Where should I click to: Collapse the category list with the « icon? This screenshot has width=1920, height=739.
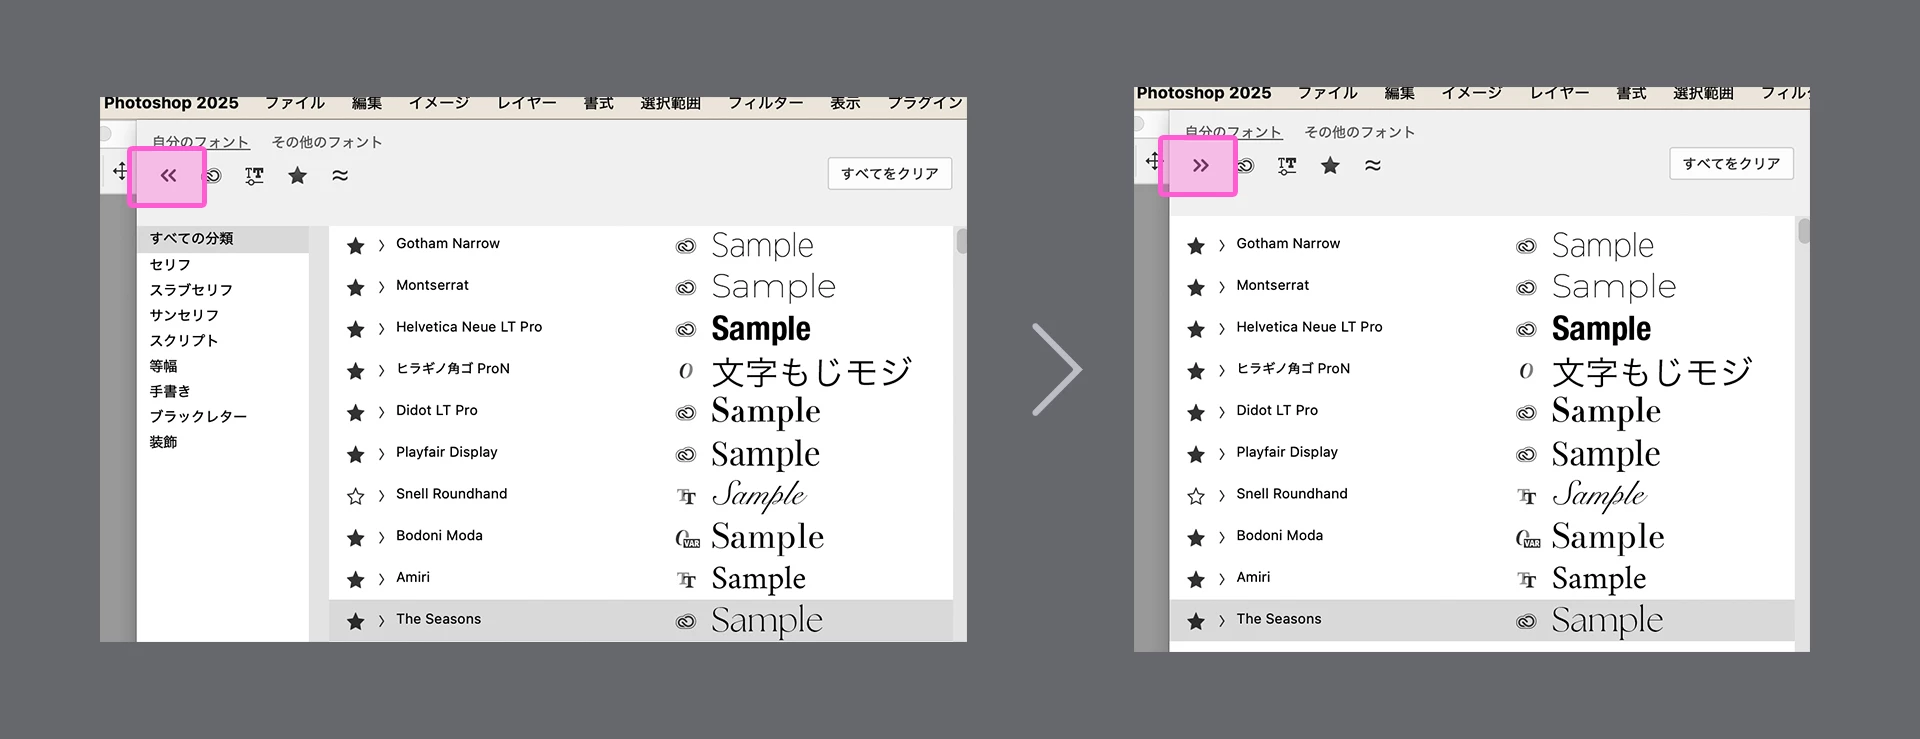click(x=168, y=176)
